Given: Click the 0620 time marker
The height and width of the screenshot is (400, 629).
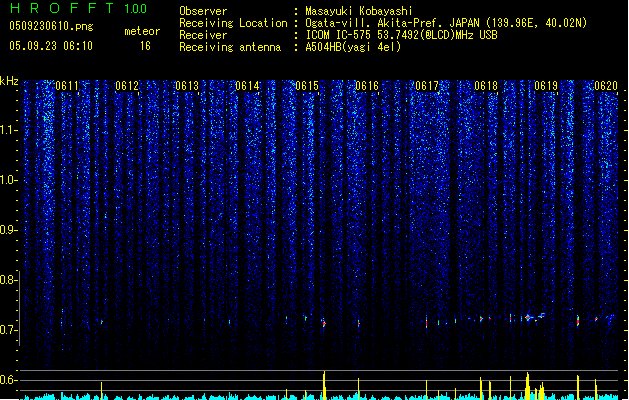Looking at the screenshot, I should 606,86.
